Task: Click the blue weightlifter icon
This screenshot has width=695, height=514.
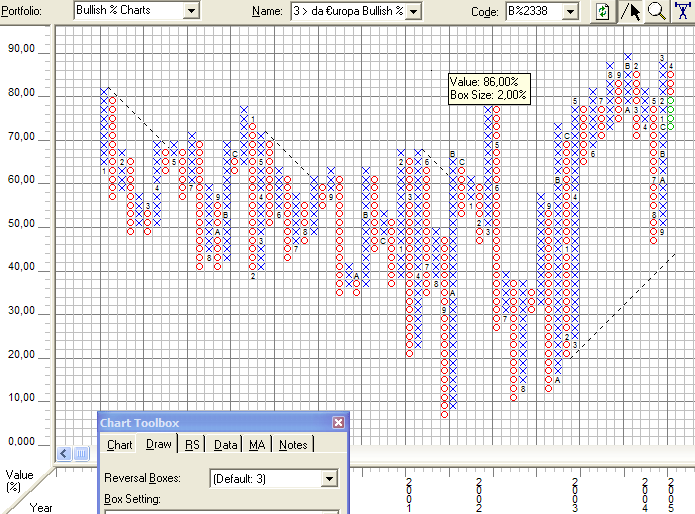Action: tap(683, 11)
